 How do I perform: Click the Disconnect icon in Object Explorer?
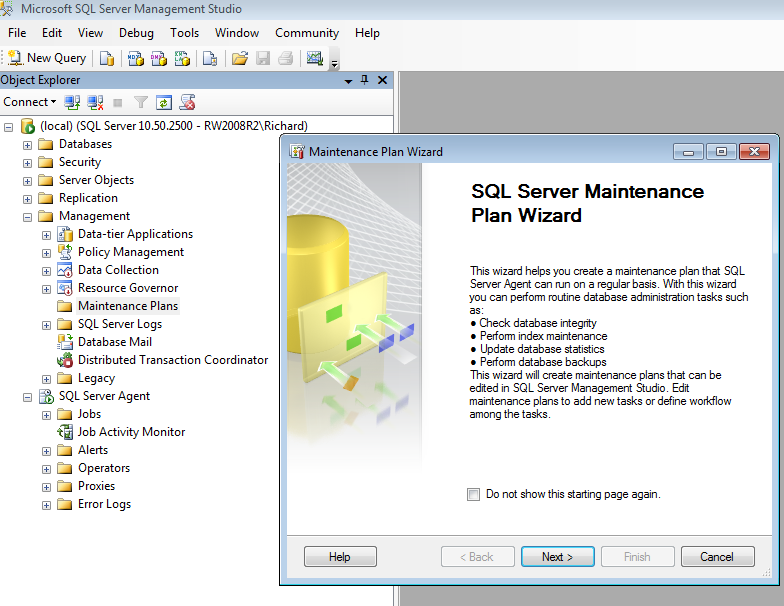95,102
